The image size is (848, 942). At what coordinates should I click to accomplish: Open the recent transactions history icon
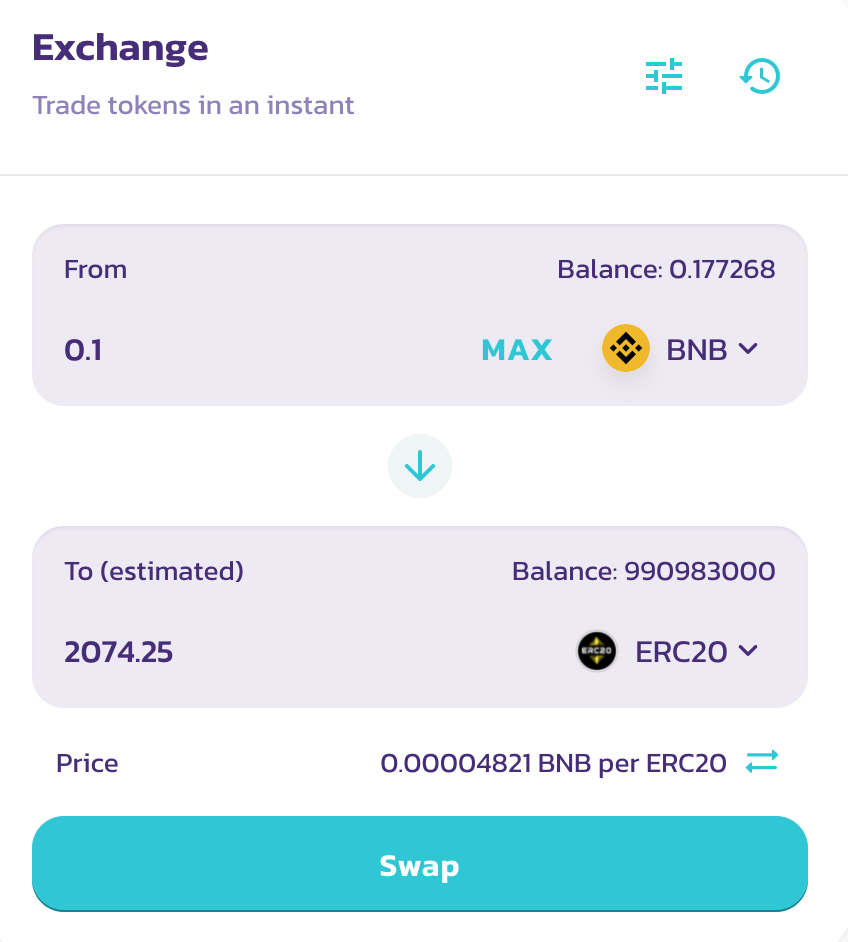pos(760,76)
